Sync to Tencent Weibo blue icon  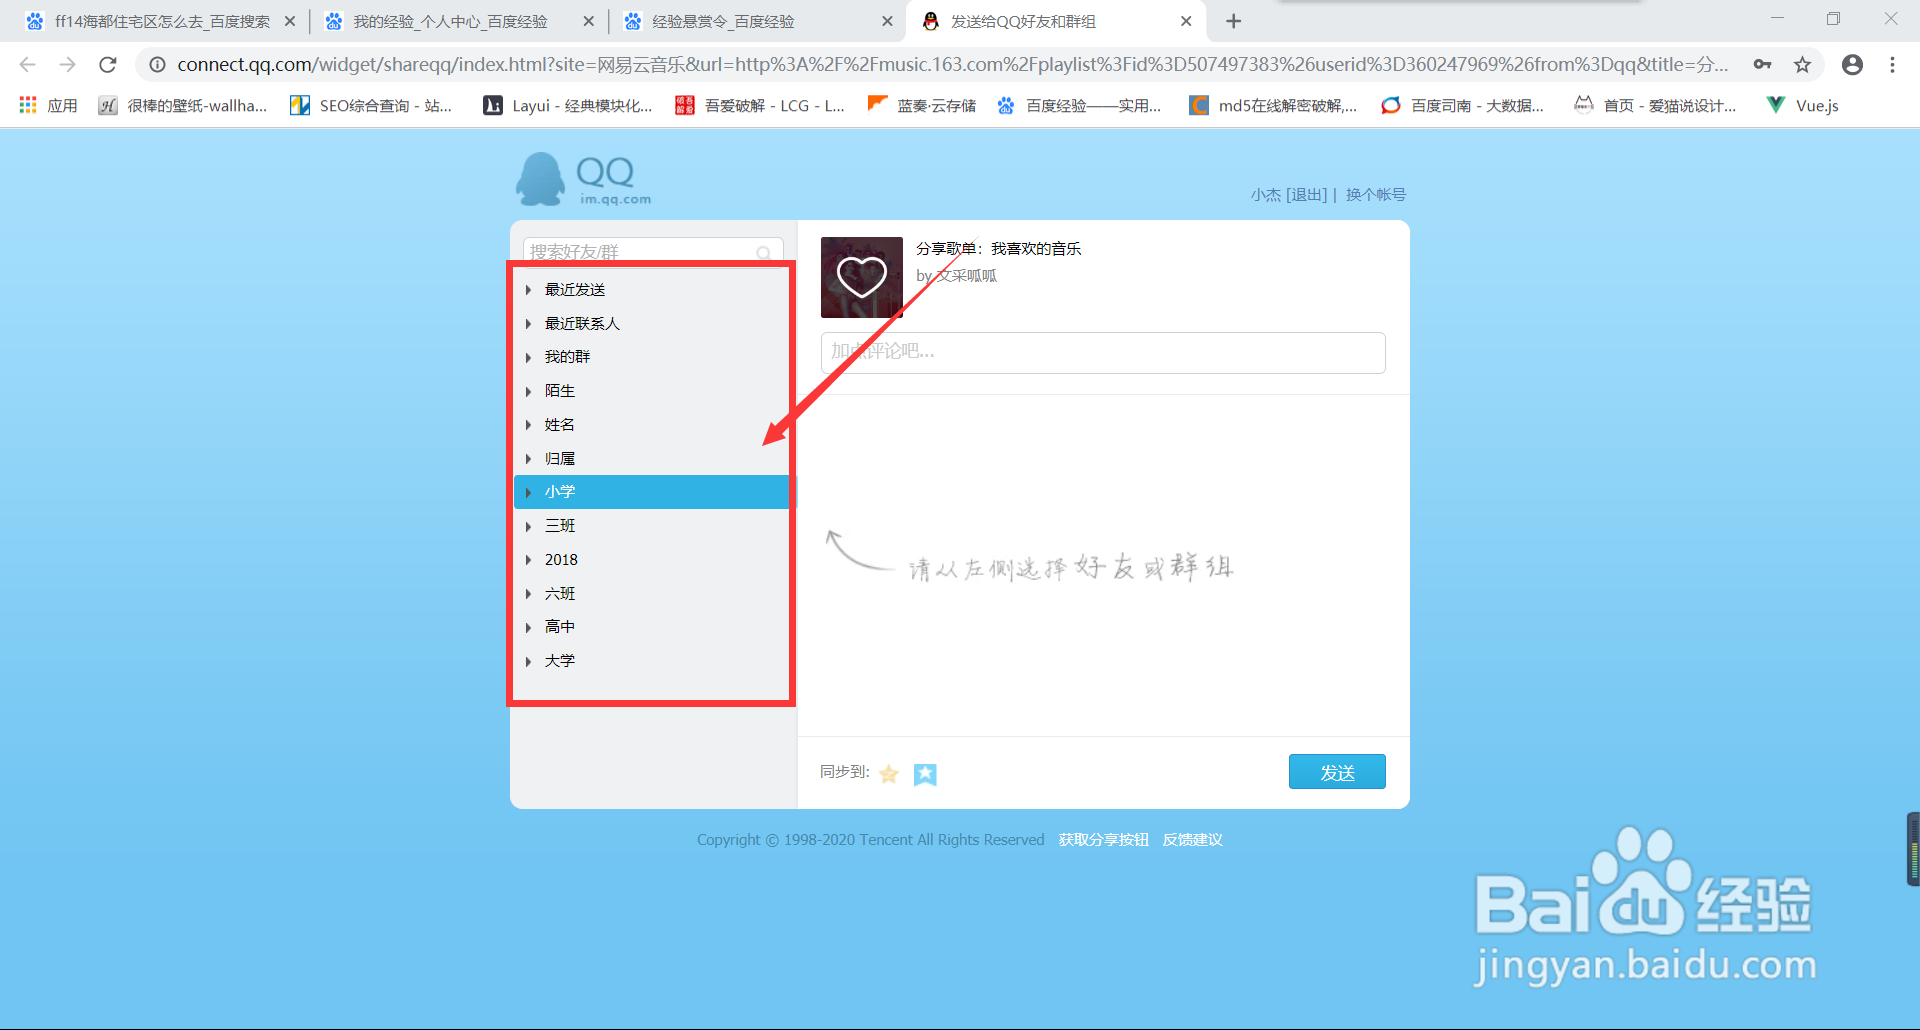click(925, 774)
